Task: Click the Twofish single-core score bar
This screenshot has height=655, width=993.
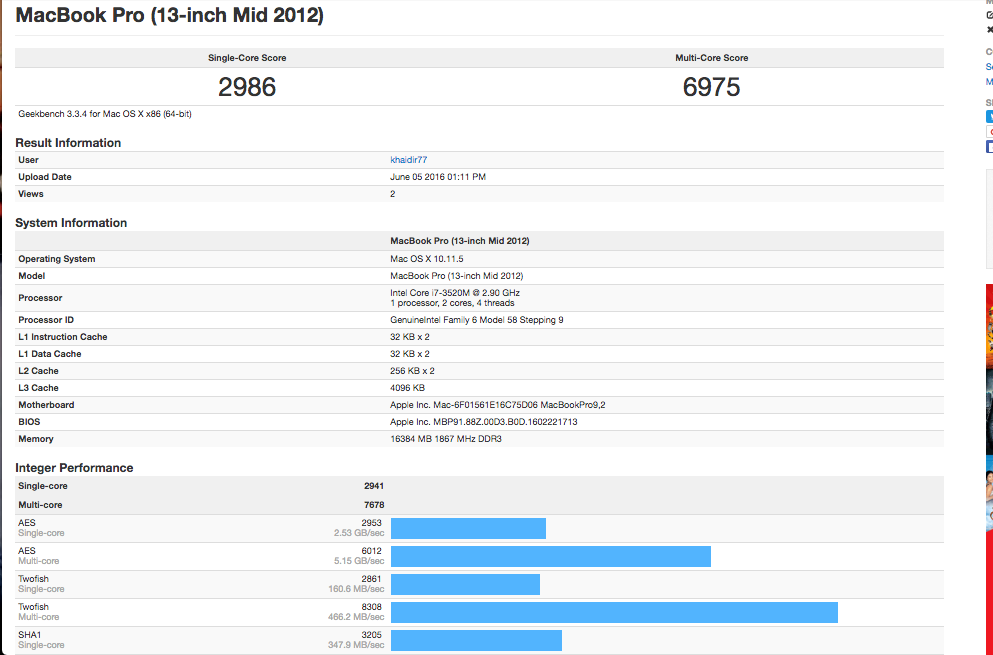Action: tap(465, 584)
